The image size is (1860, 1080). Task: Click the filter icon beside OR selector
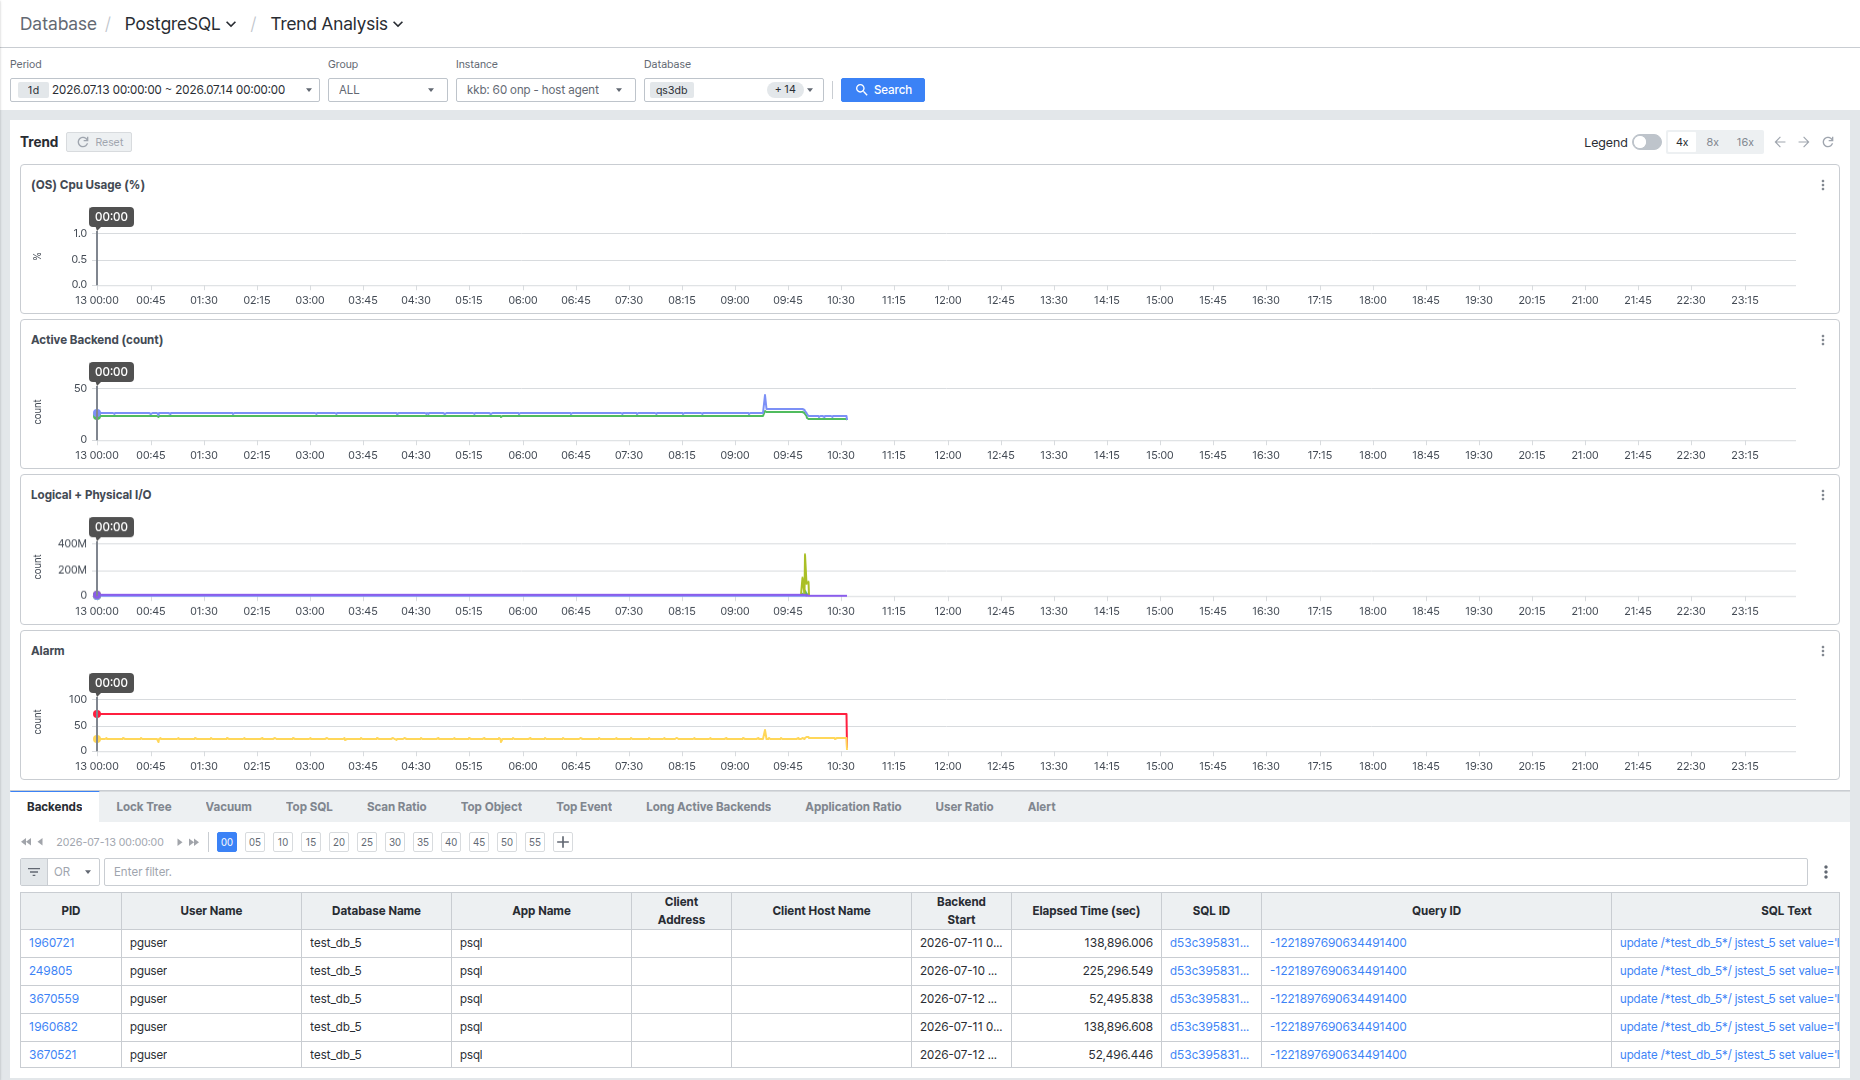pyautogui.click(x=34, y=872)
